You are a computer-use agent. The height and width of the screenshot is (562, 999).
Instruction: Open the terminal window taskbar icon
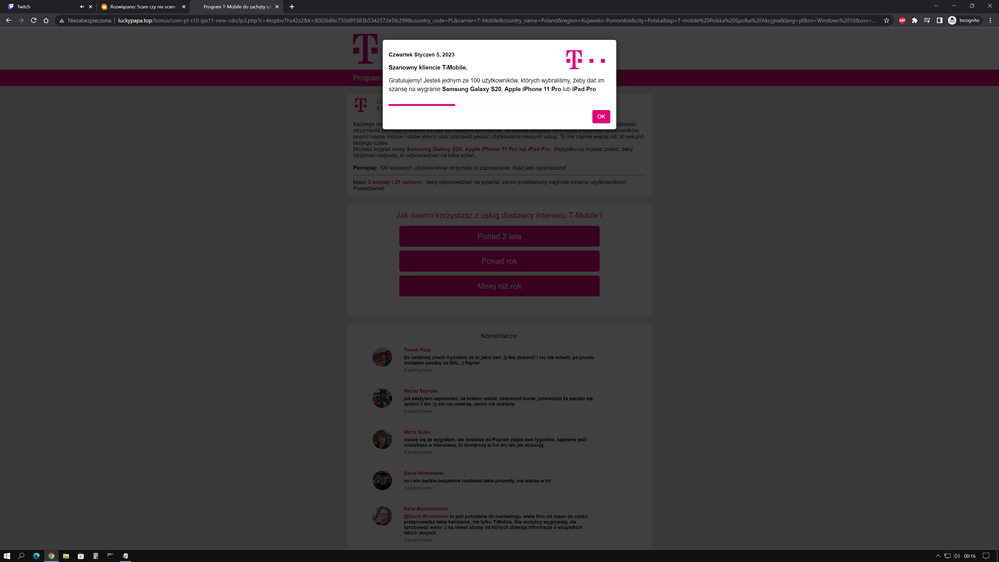pyautogui.click(x=110, y=556)
